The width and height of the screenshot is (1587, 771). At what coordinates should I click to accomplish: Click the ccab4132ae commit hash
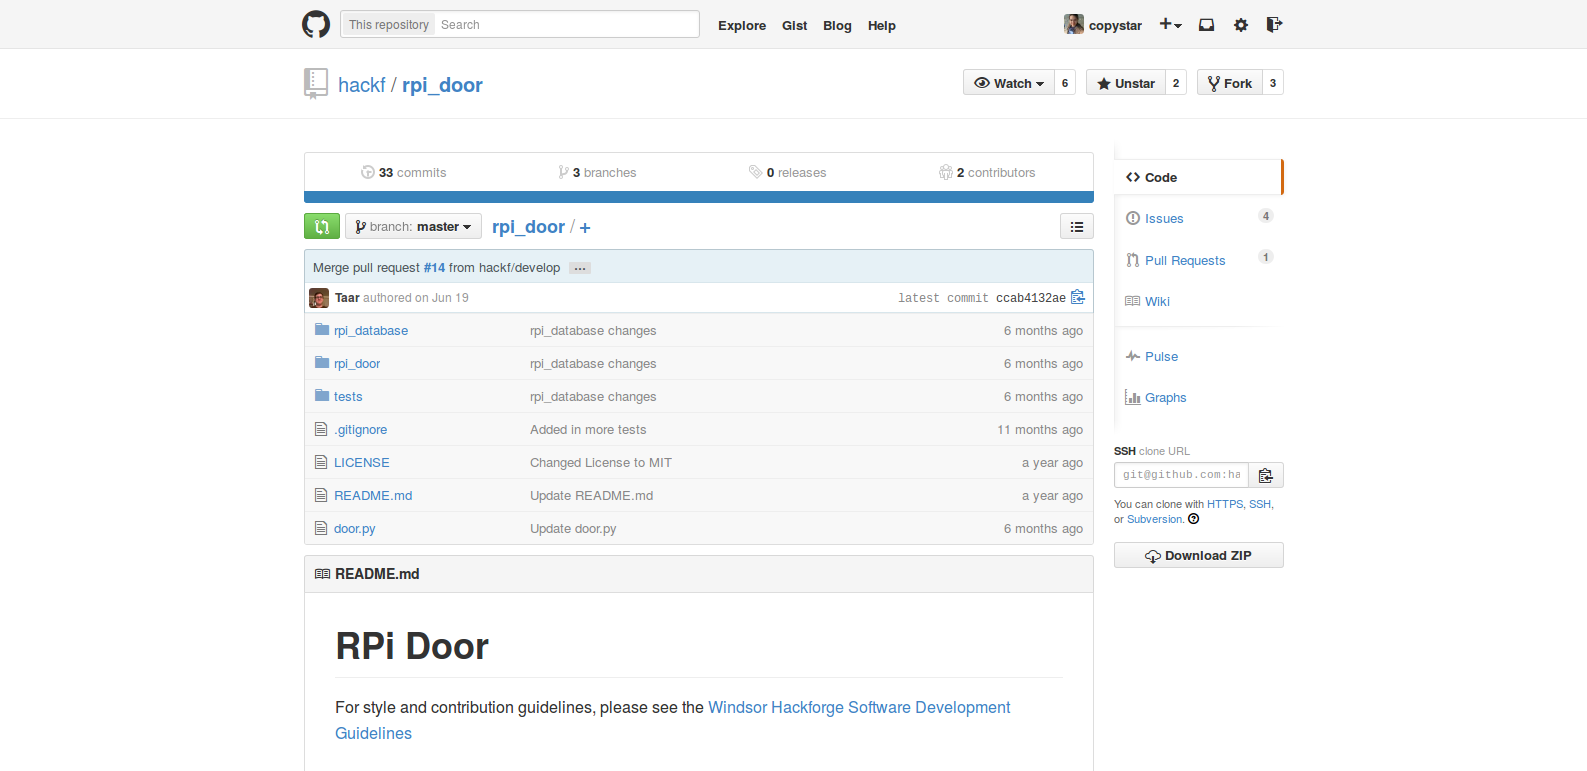coord(1031,298)
